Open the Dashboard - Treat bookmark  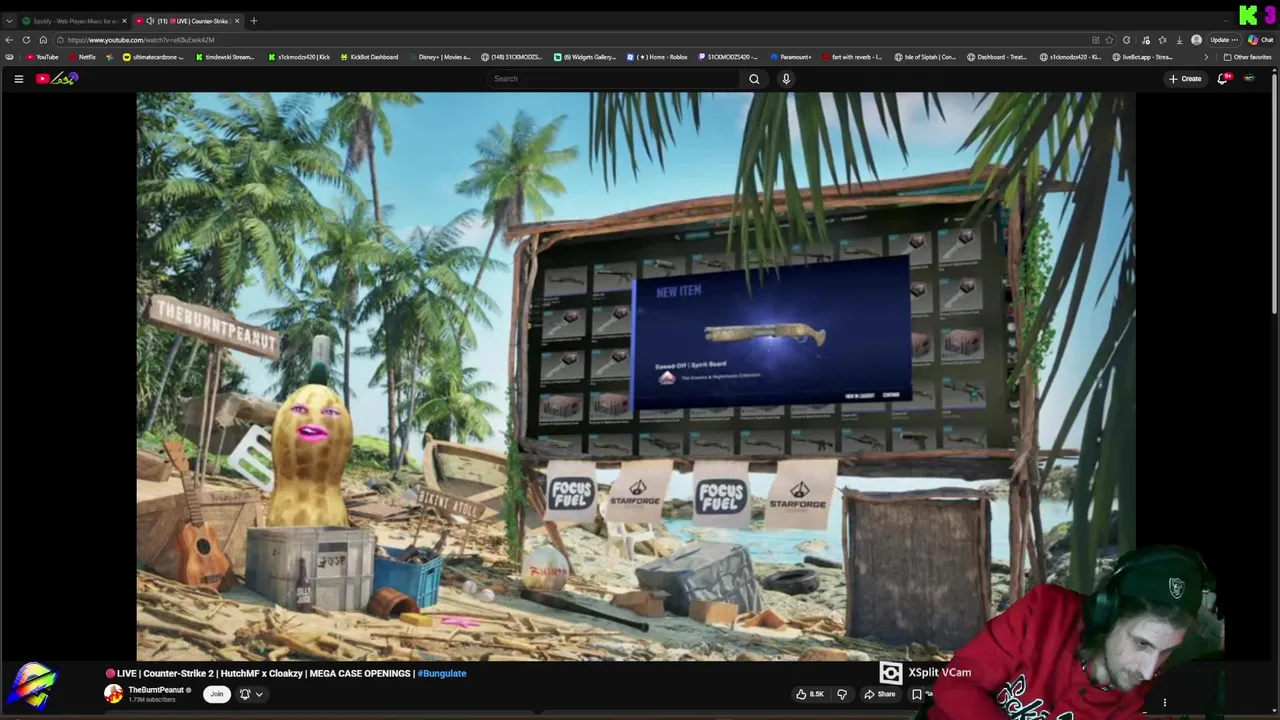point(997,57)
